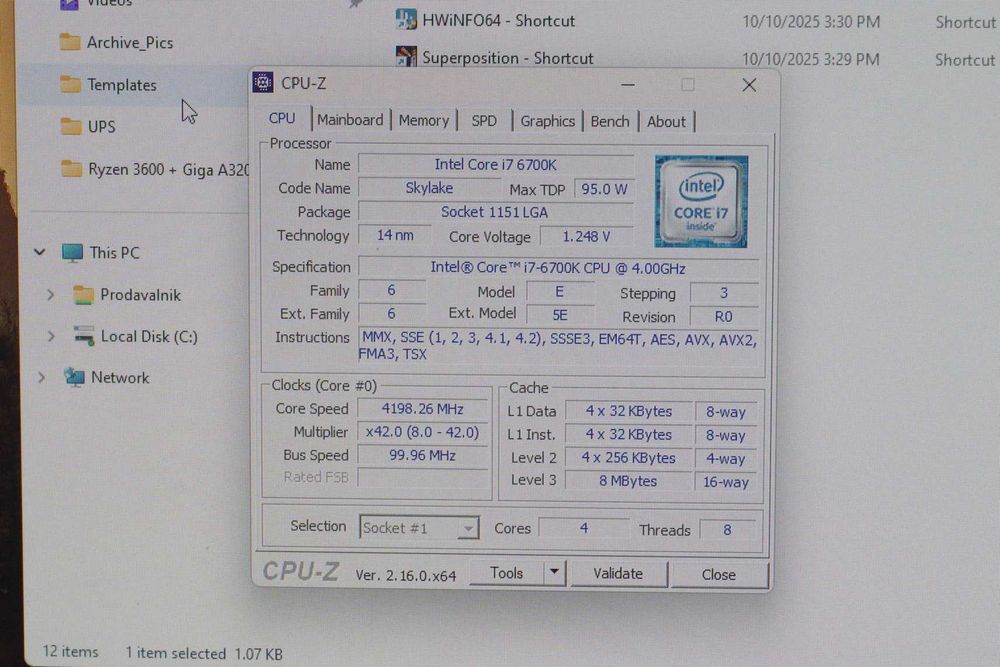Viewport: 1000px width, 667px height.
Task: Click the Core Voltage value 1.248 V
Action: [586, 237]
